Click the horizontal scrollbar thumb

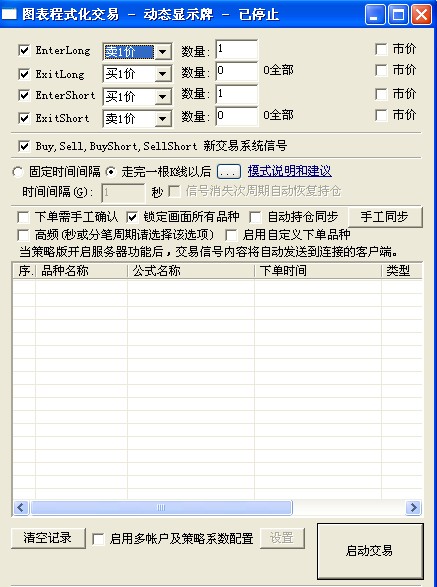161,508
